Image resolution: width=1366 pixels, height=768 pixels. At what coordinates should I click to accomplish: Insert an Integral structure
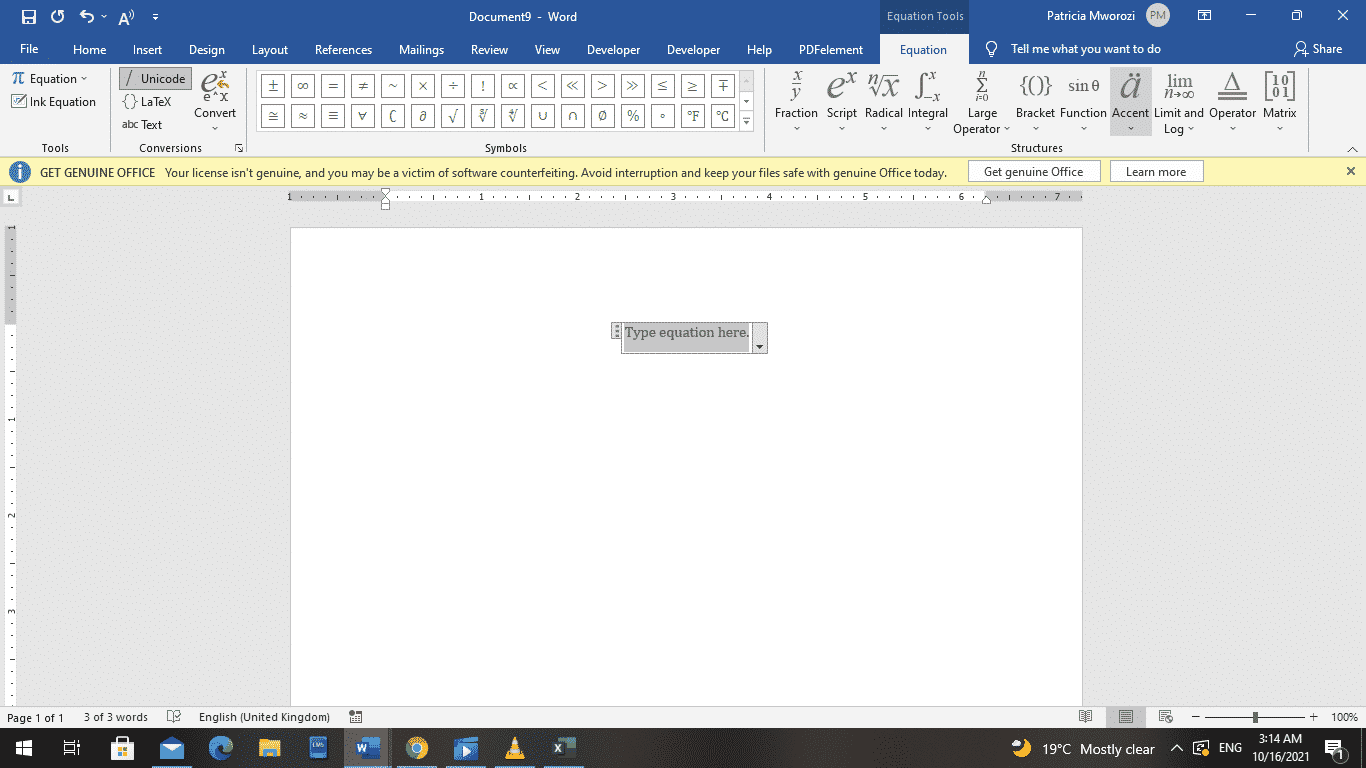[928, 100]
